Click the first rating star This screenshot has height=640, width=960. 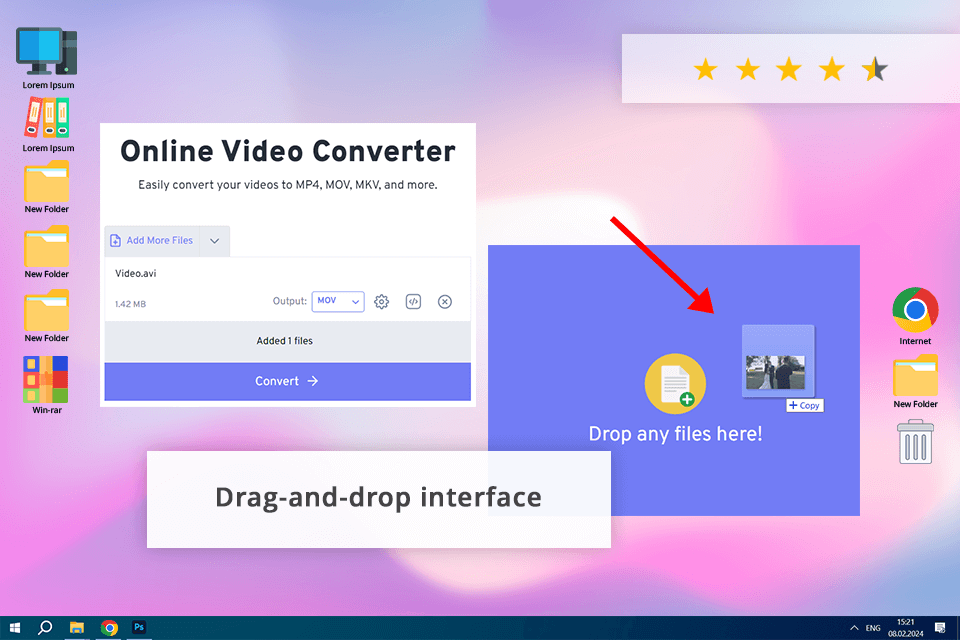tap(705, 69)
